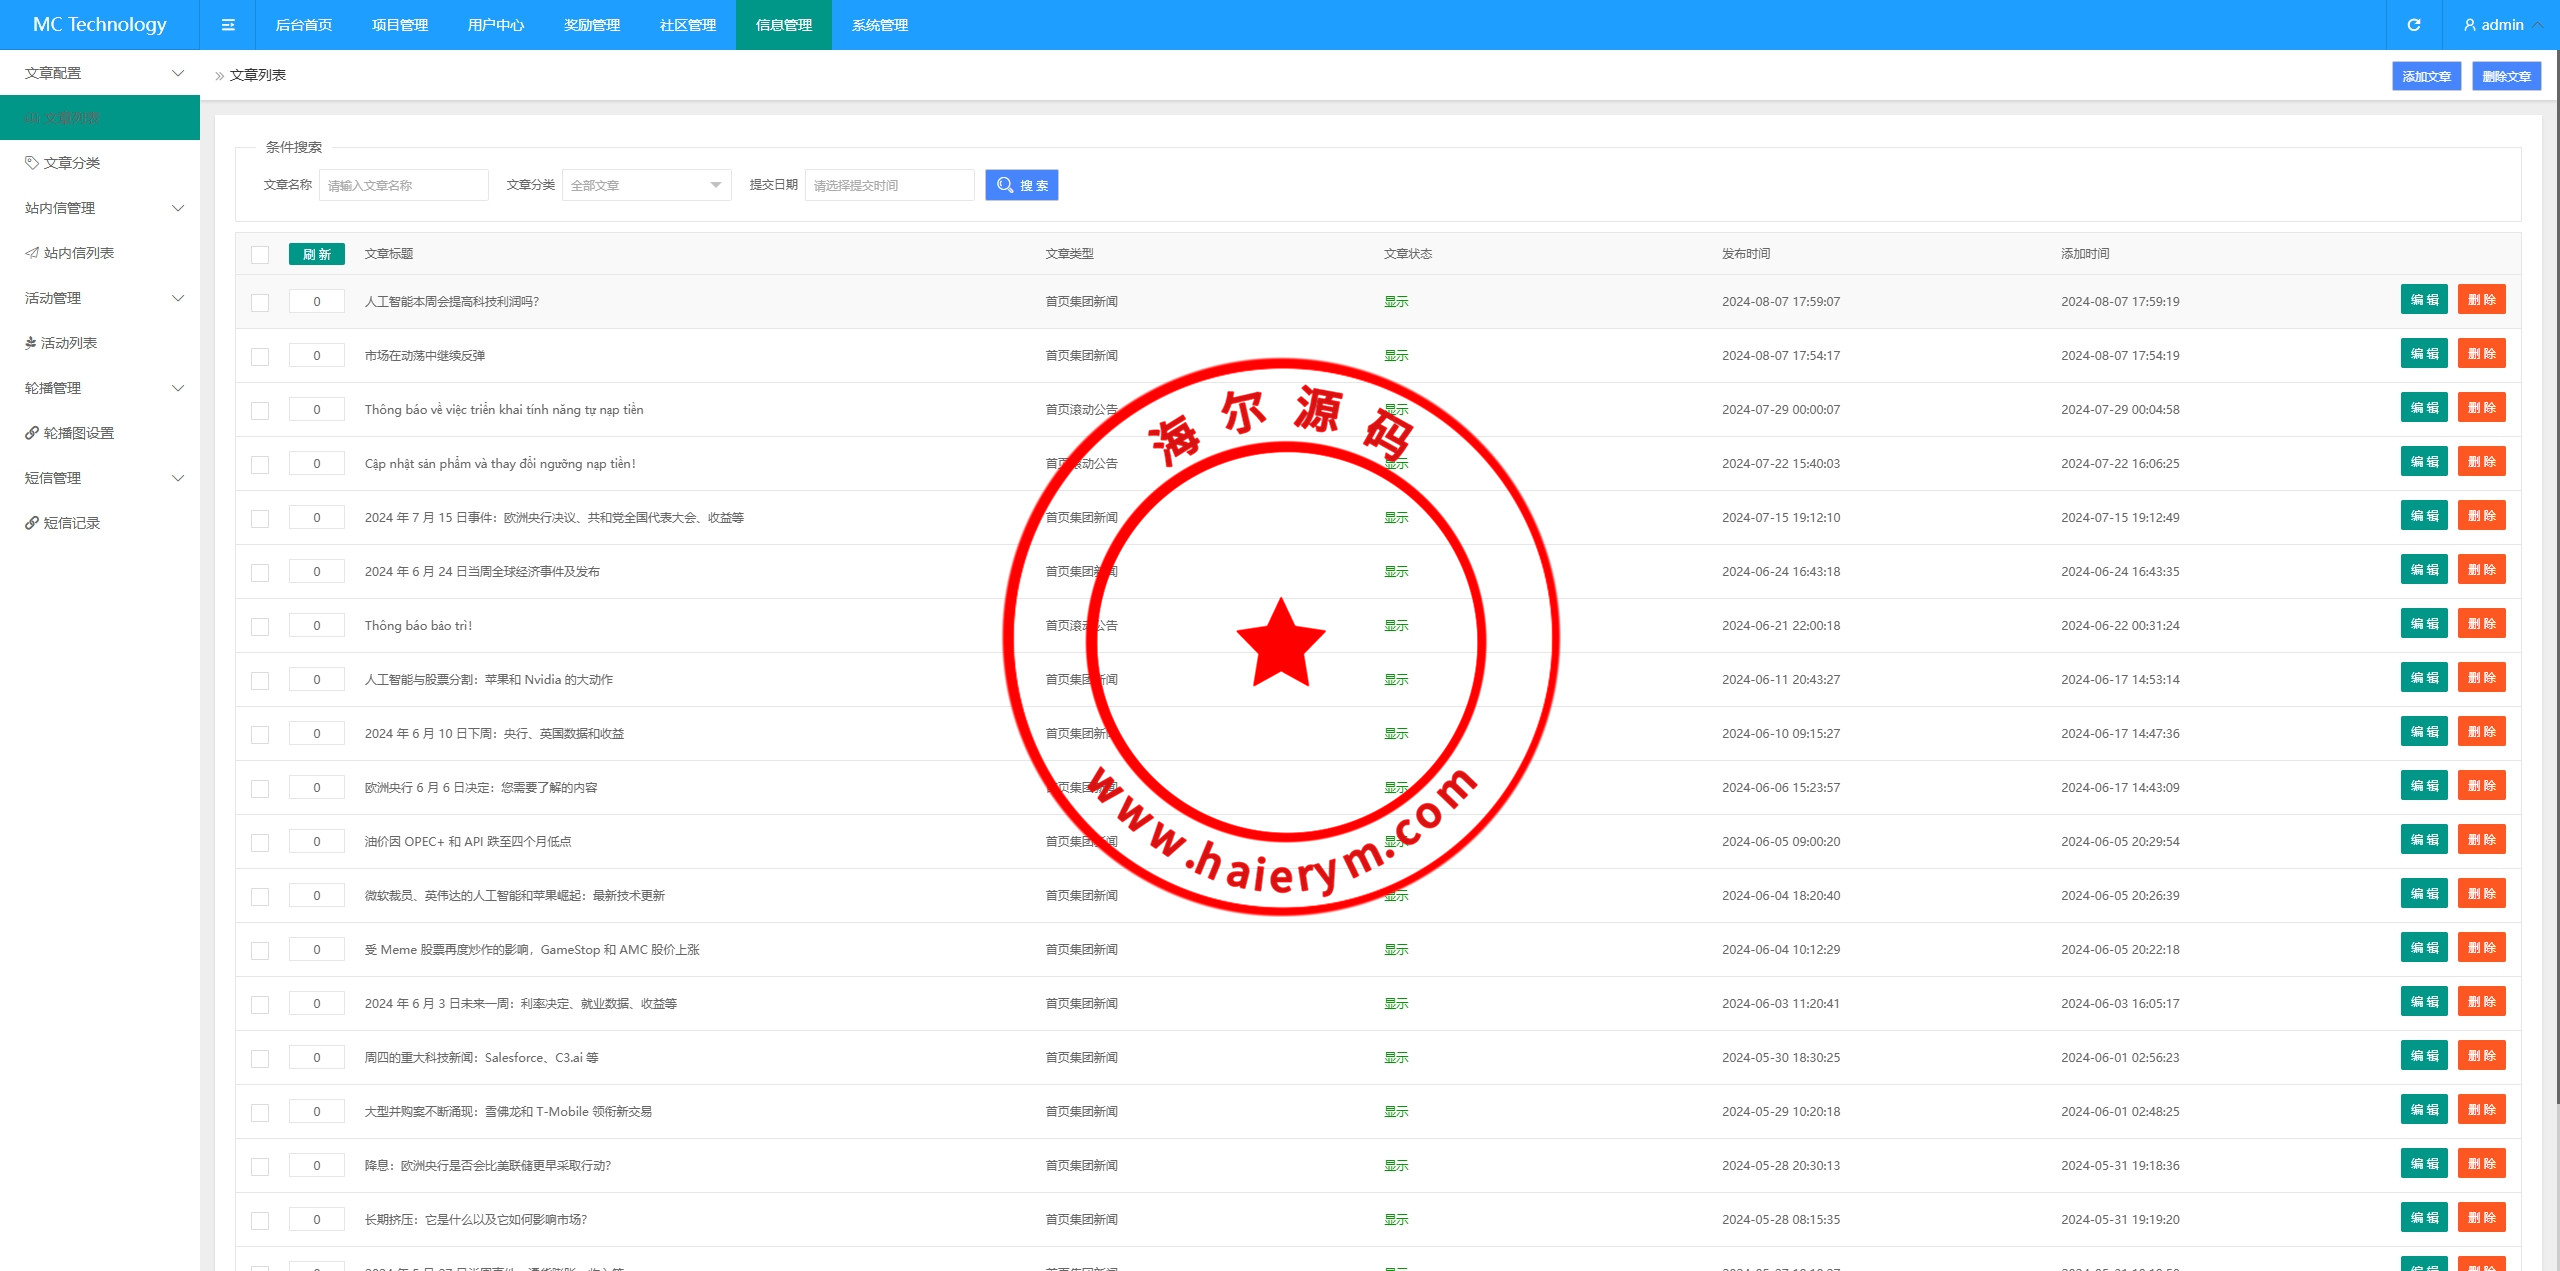Screen dimensions: 2560x1271
Task: Click the green 刷新 sort button
Action: coord(316,254)
